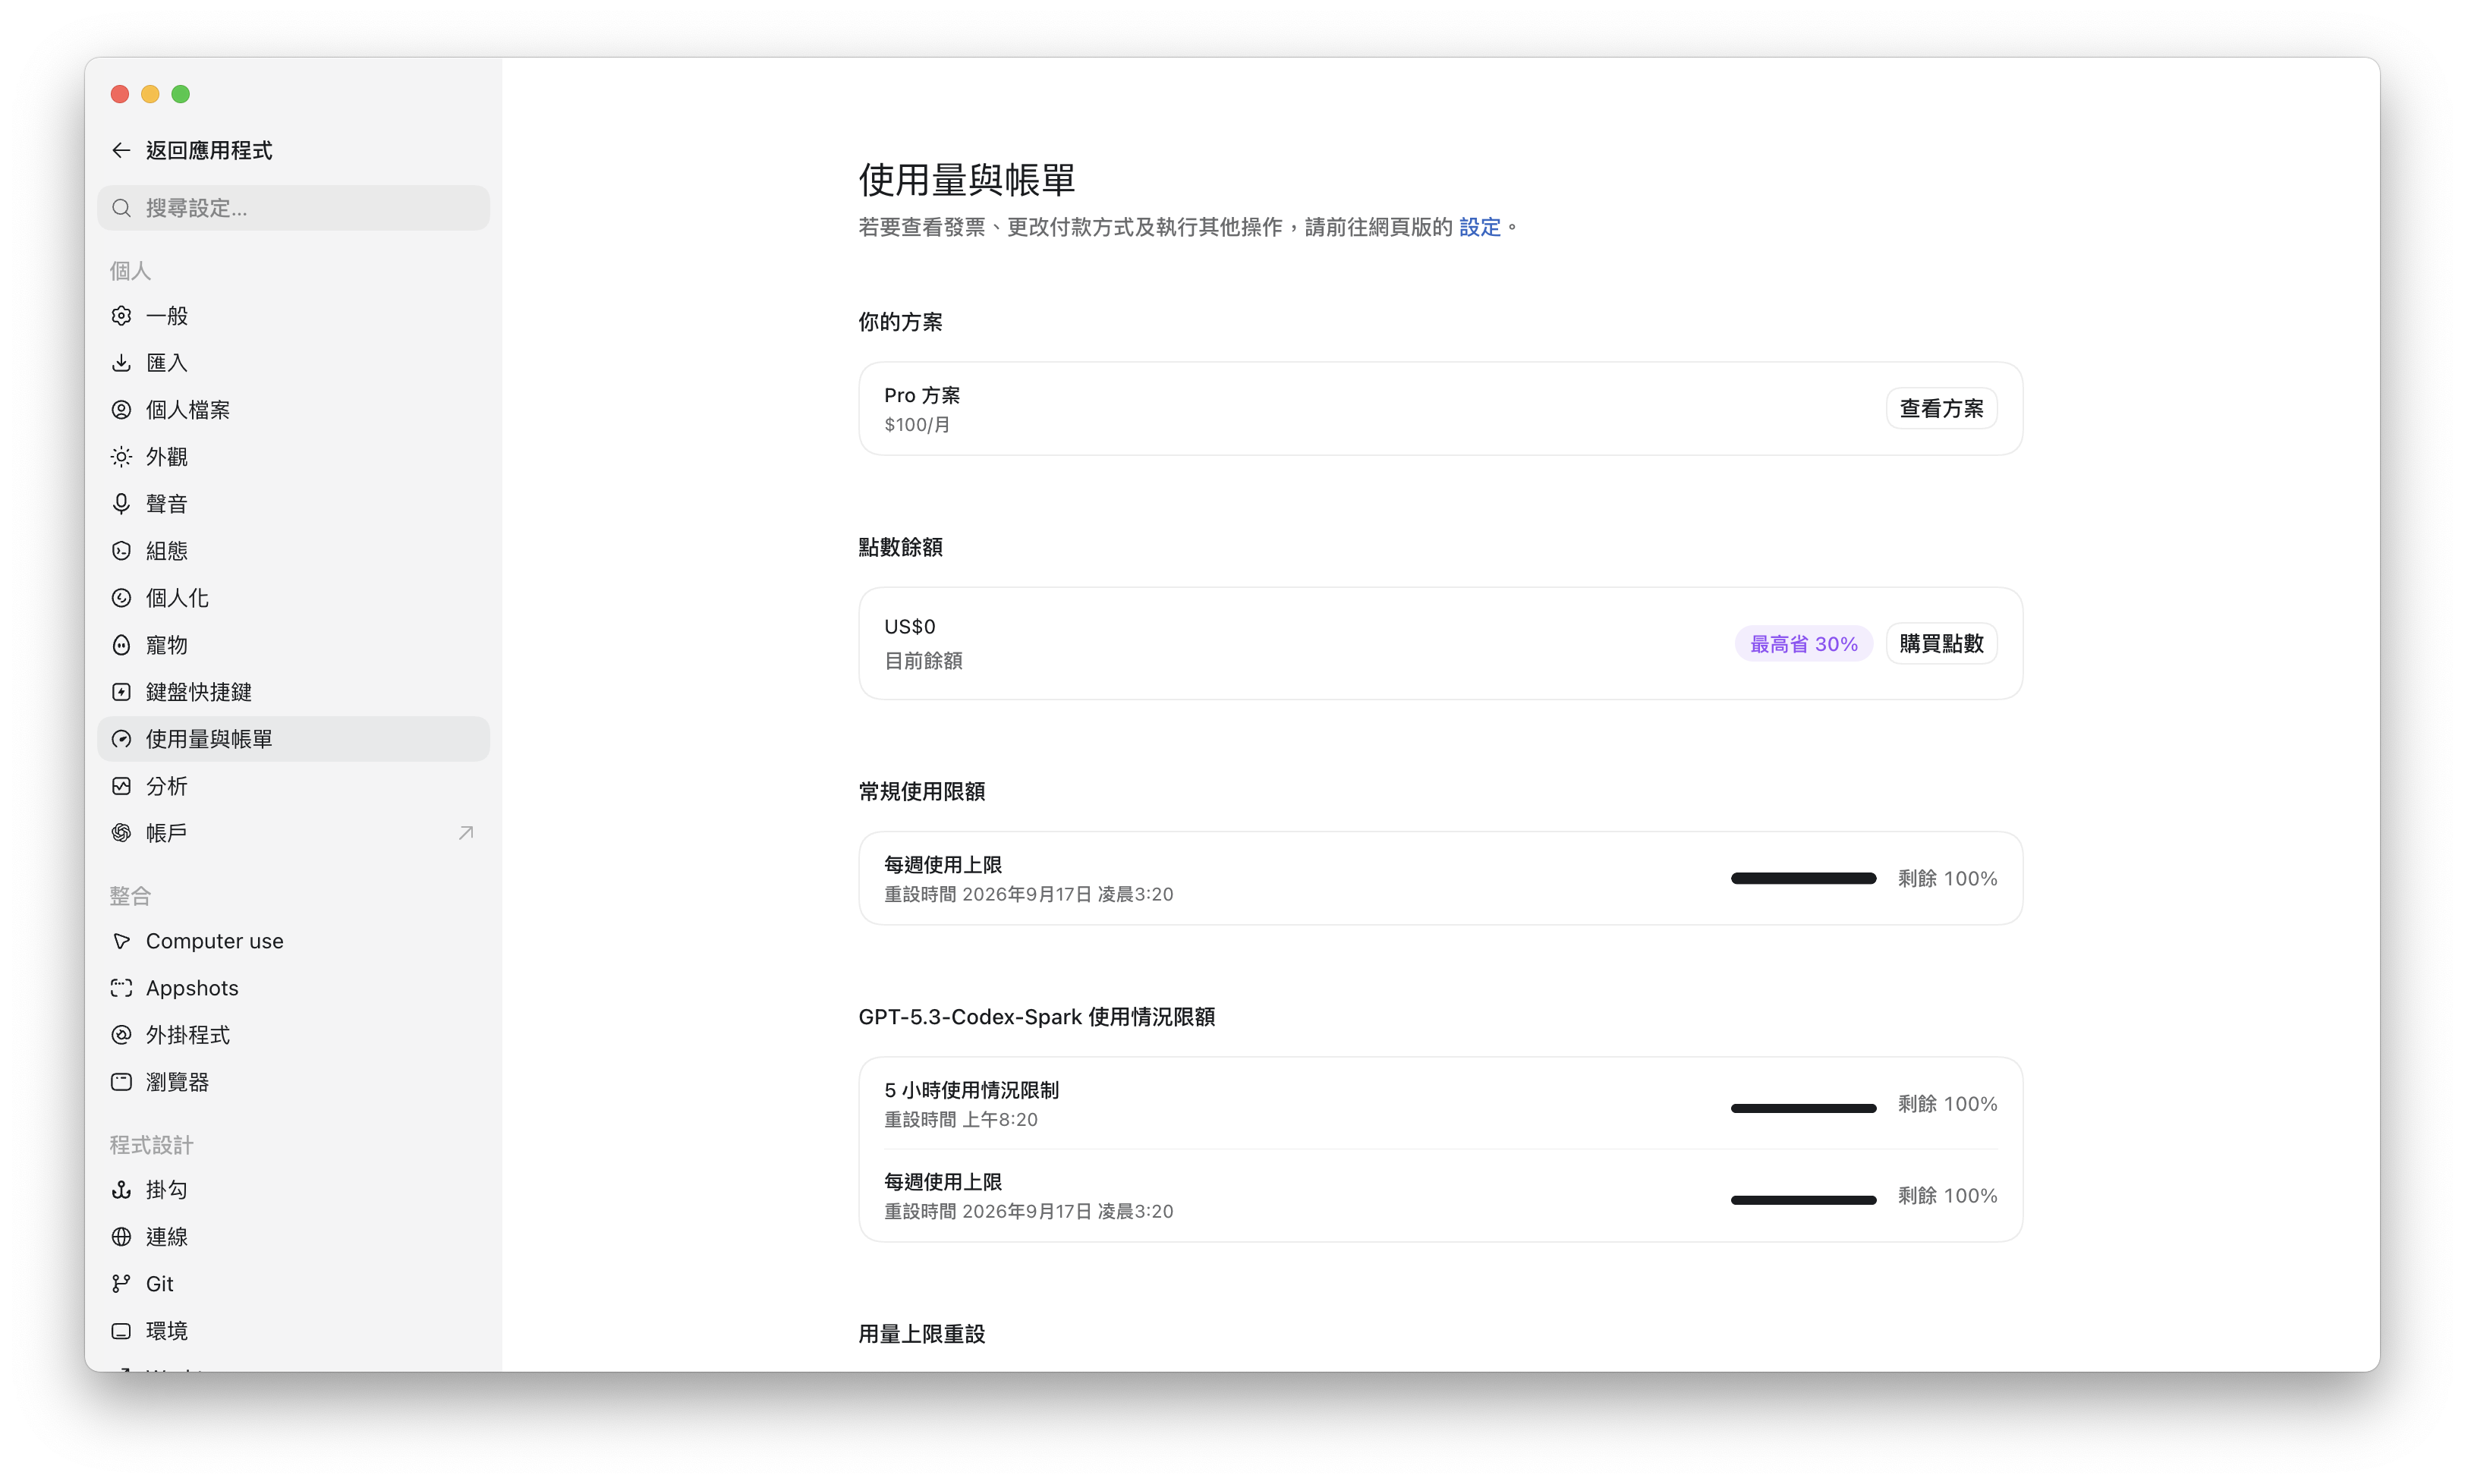Viewport: 2465px width, 1484px height.
Task: Open the 寵物 pet icon entry
Action: pos(121,645)
